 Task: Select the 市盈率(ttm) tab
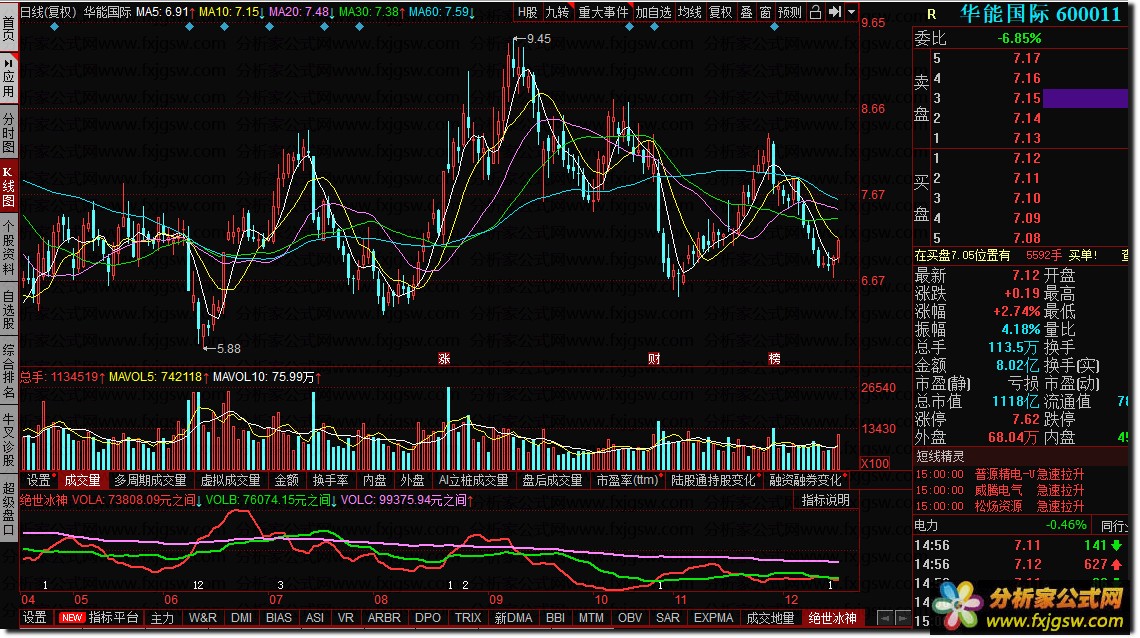point(627,480)
